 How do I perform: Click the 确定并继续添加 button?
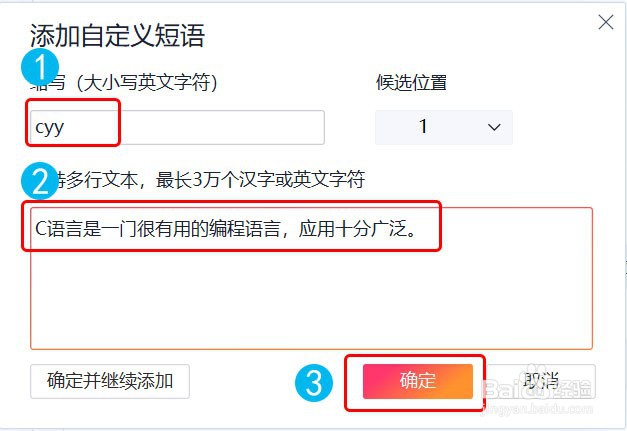coord(110,380)
